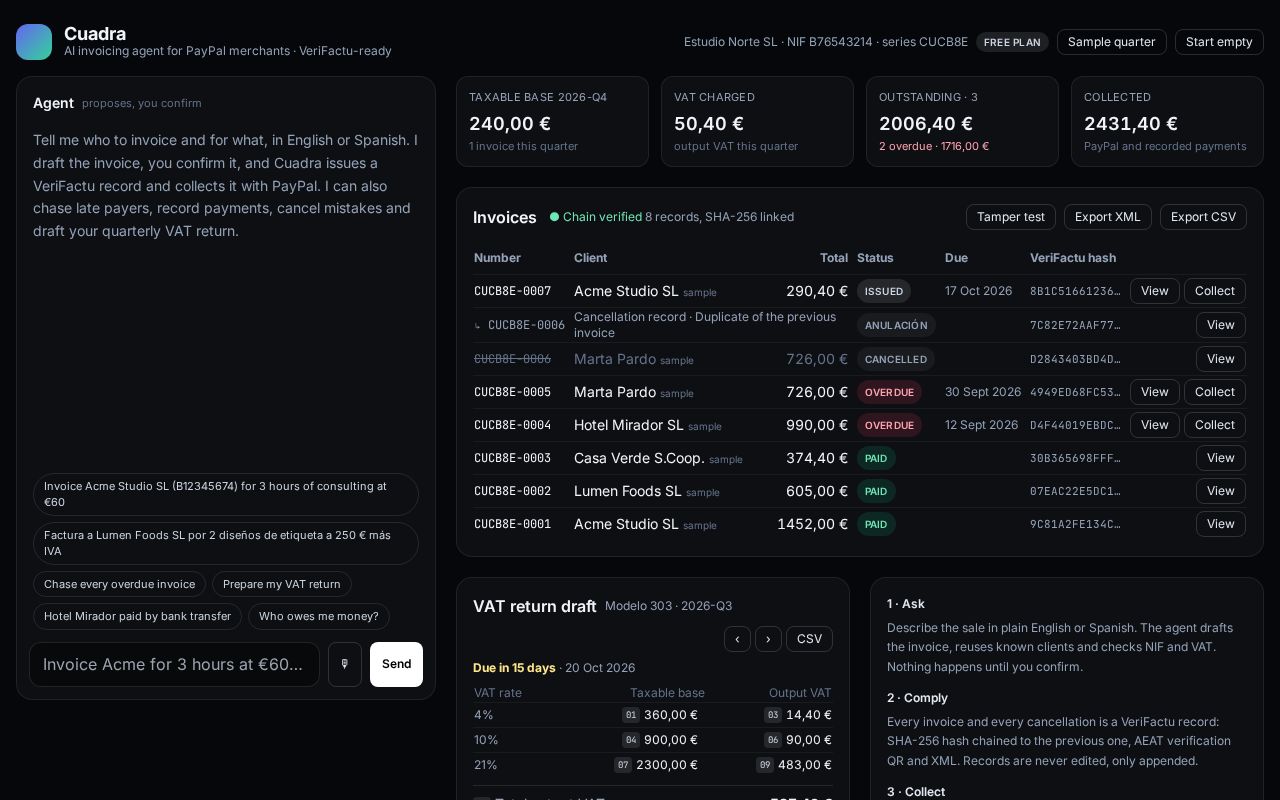Pick suggestion Invoice Acme Studio SL consulting

[x=226, y=494]
